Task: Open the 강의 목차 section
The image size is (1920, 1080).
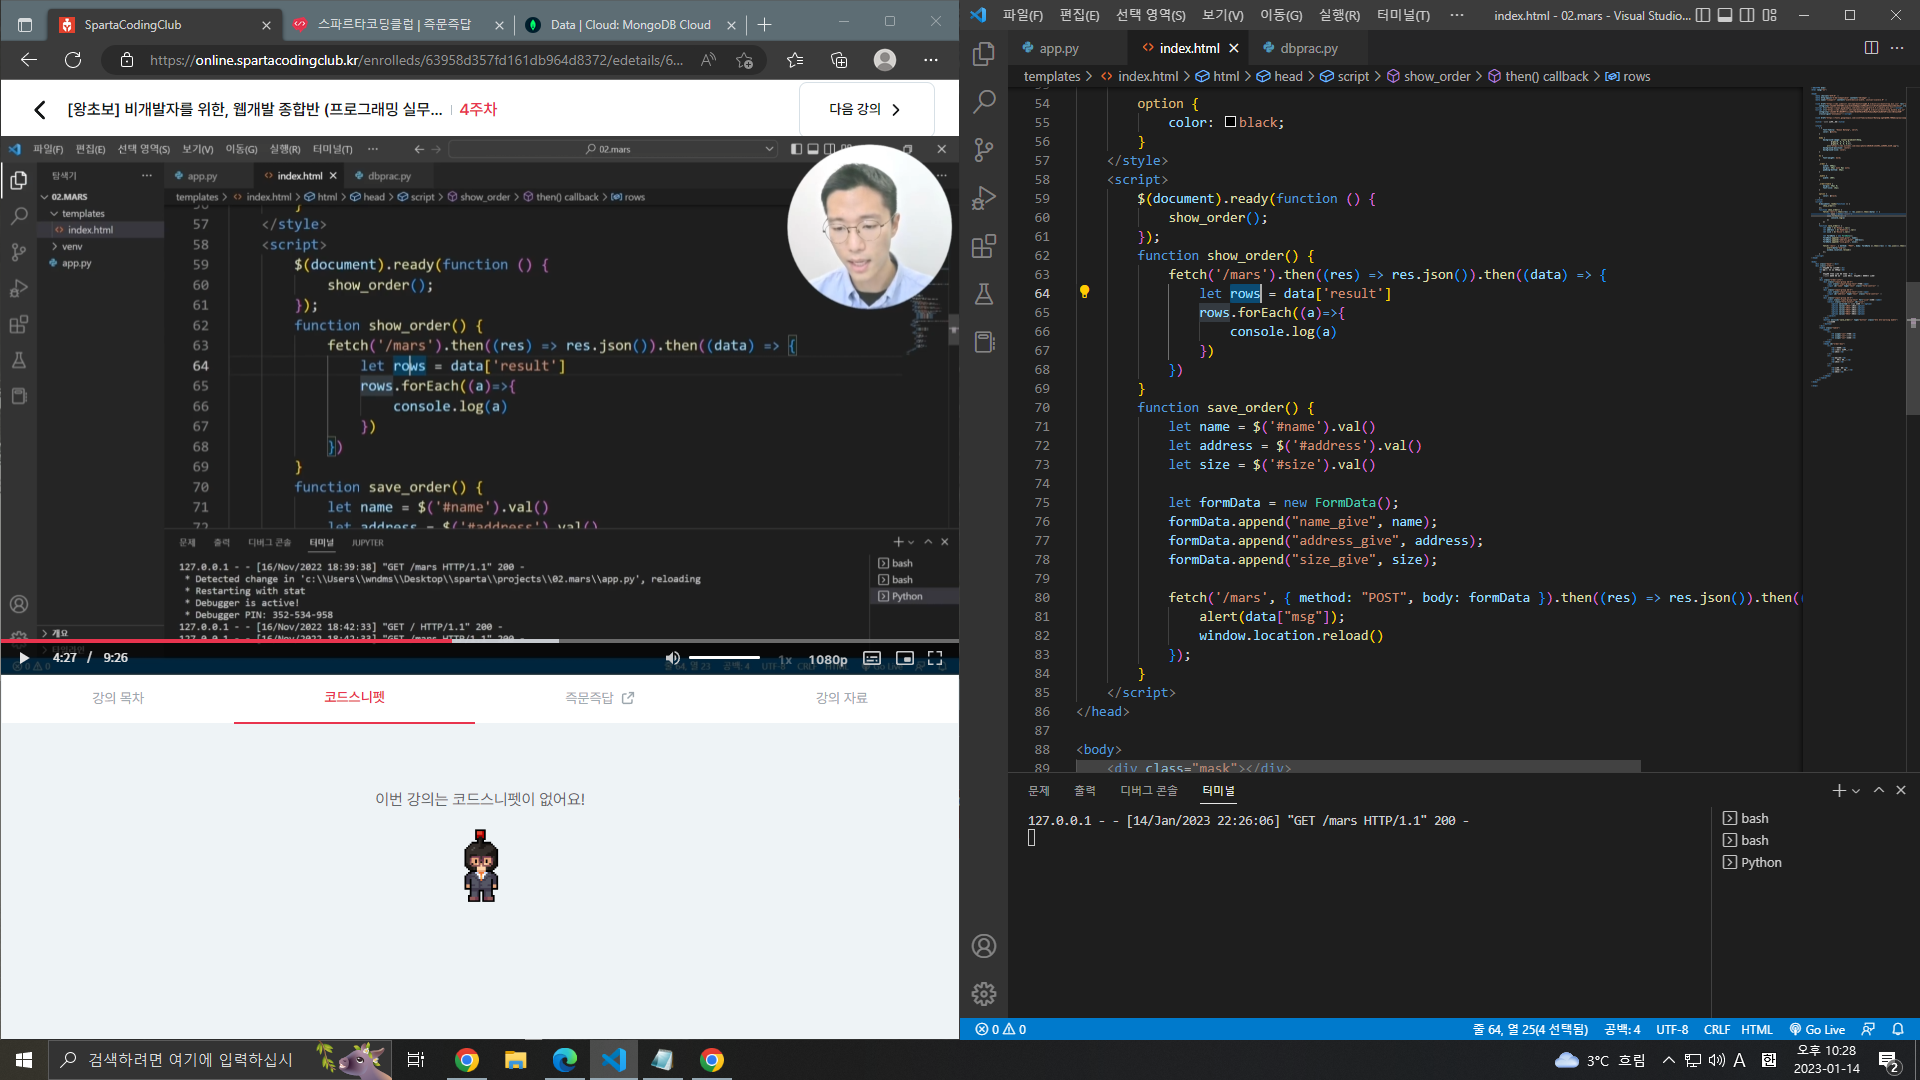Action: click(x=118, y=698)
